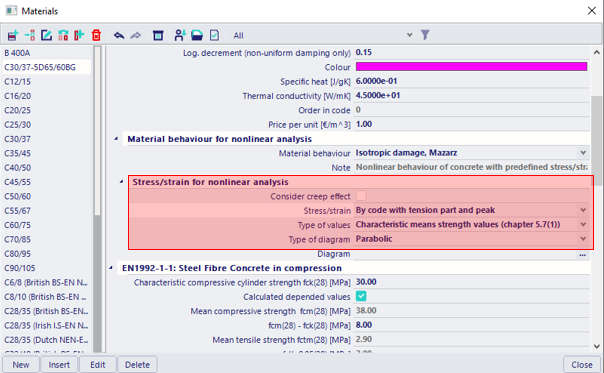604x373 pixels.
Task: Click the magenta Colour swatch
Action: 471,67
